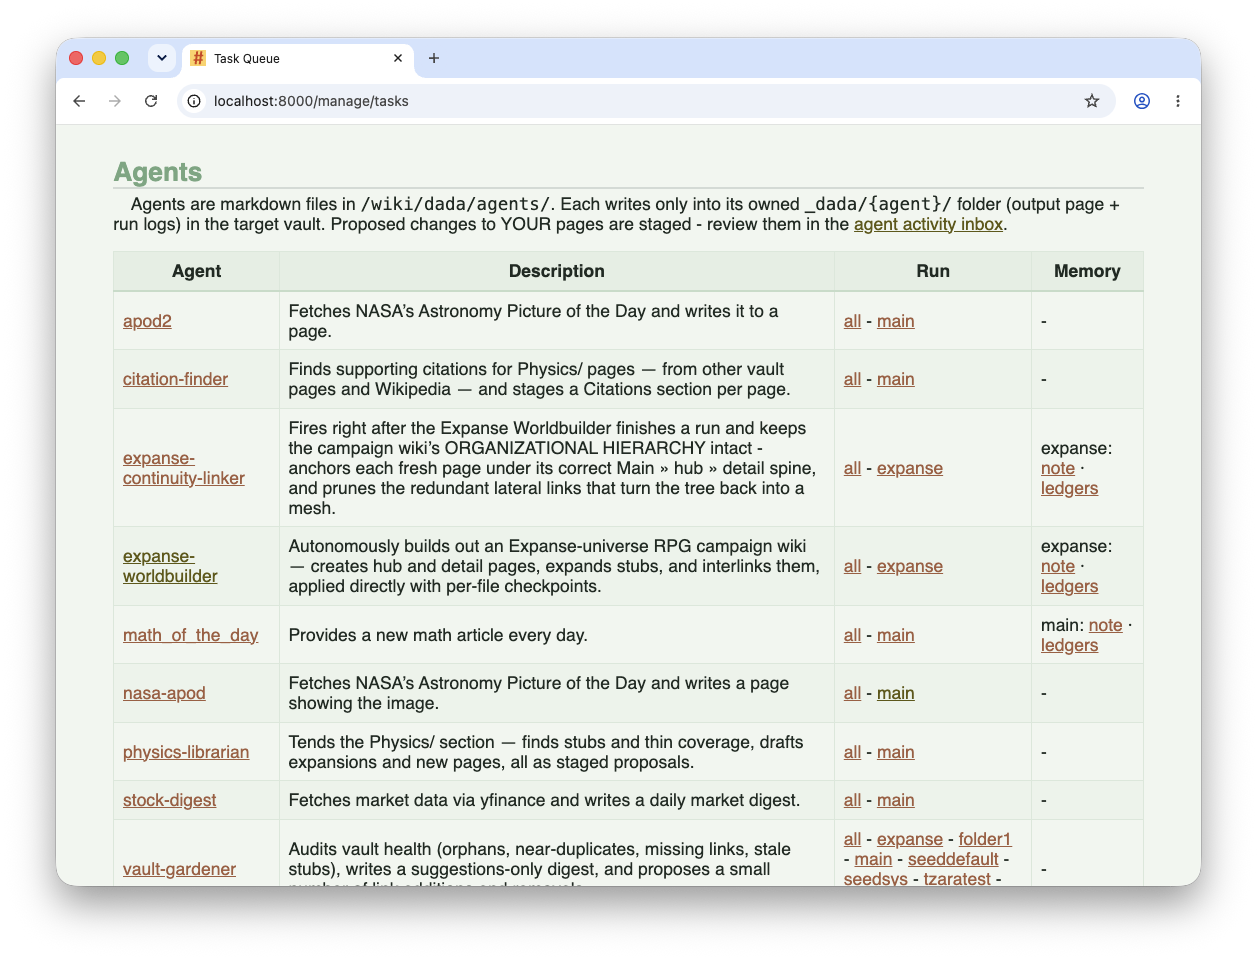
Task: Open the physics-librarian agent link
Action: click(x=186, y=752)
